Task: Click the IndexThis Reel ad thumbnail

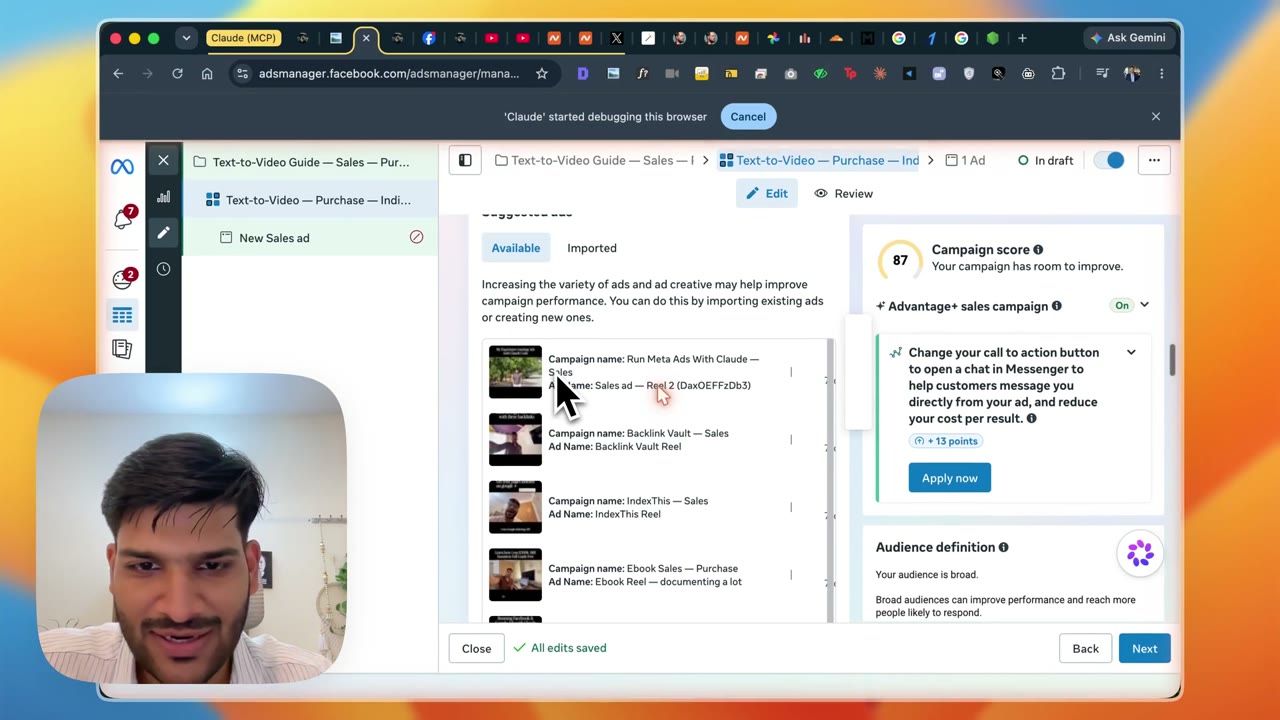Action: click(x=515, y=507)
